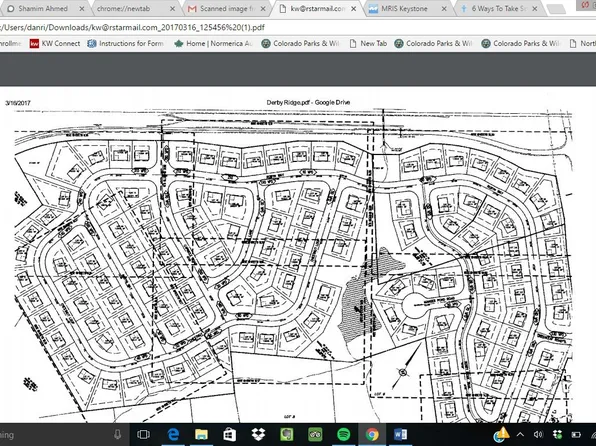Close the MRIS Keystone tab
This screenshot has height=446, width=596.
444,8
